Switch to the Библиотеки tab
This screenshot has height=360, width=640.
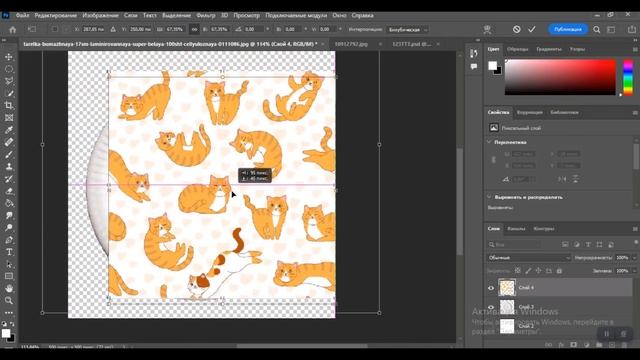tap(564, 112)
